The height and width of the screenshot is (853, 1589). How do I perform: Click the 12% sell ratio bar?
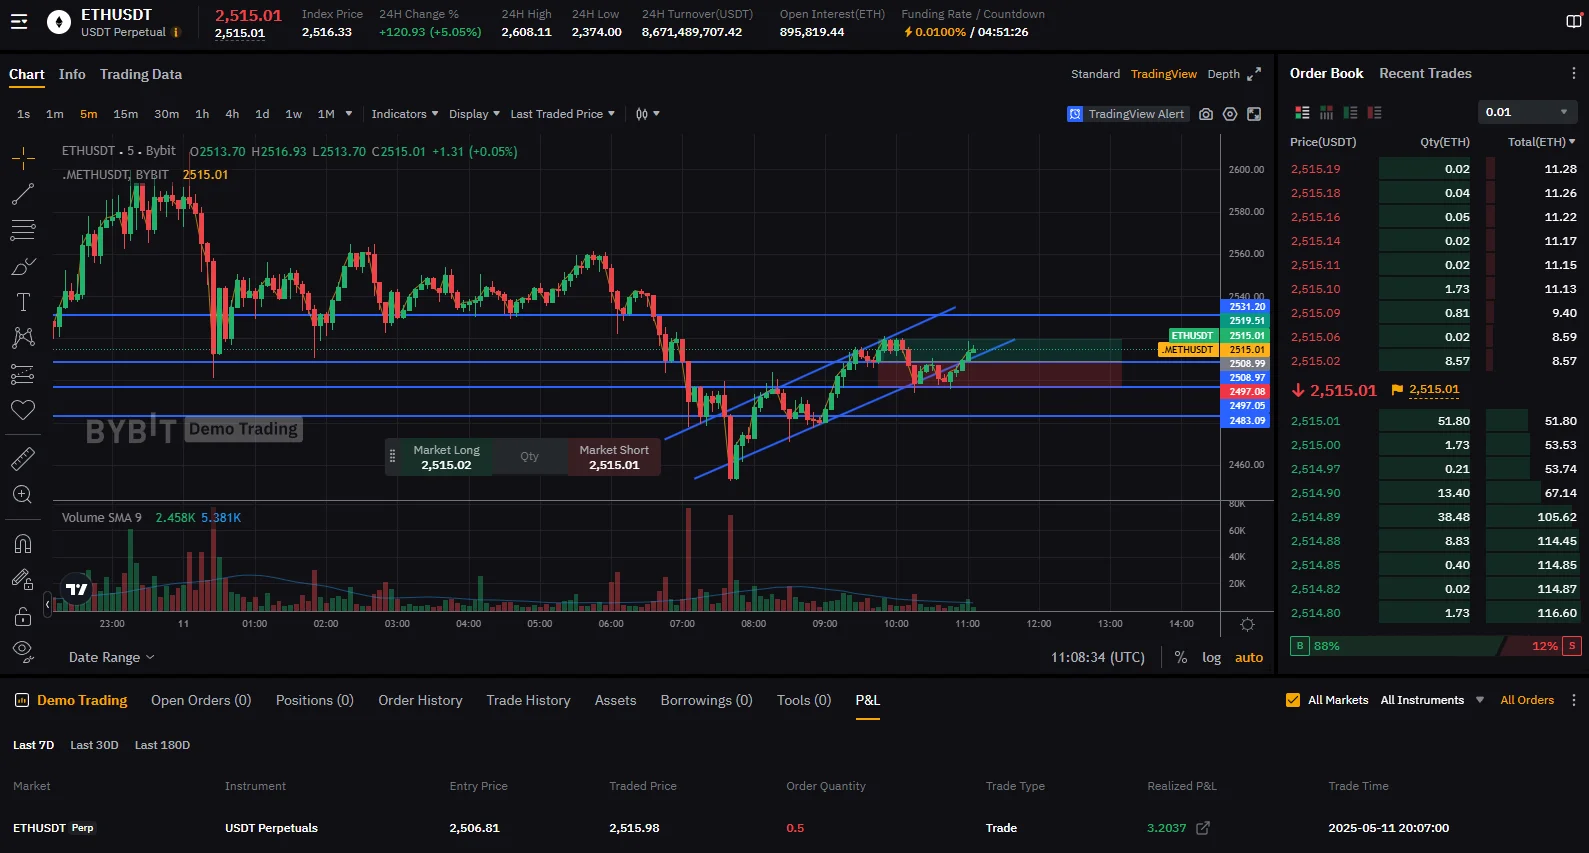[x=1543, y=646]
